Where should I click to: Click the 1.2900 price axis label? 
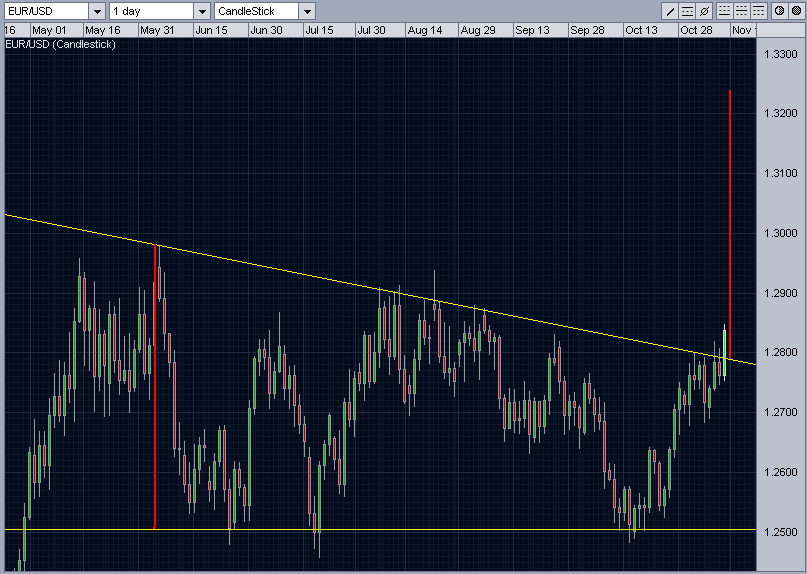[781, 293]
